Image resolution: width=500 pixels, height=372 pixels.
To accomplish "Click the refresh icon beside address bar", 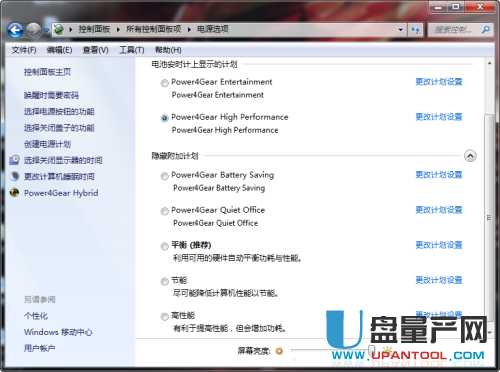I will [x=415, y=30].
